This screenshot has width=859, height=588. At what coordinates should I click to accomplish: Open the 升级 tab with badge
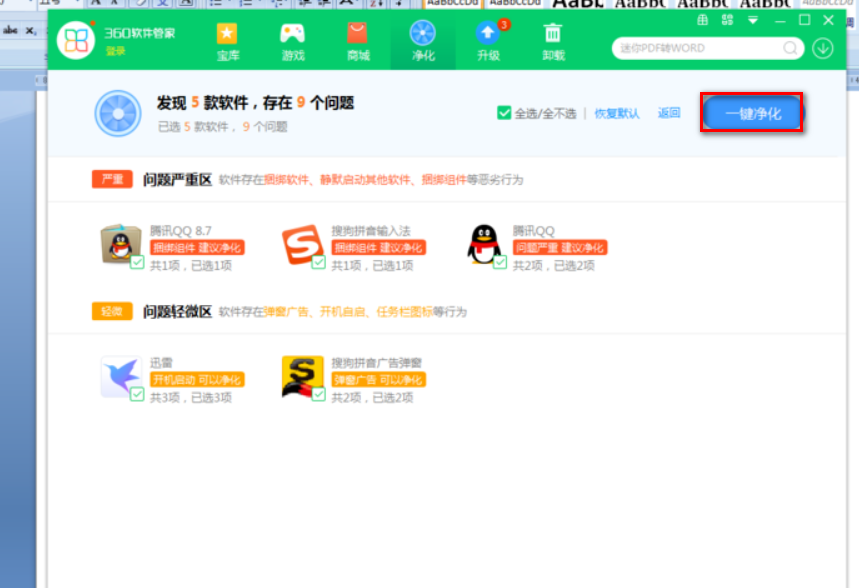click(x=488, y=42)
